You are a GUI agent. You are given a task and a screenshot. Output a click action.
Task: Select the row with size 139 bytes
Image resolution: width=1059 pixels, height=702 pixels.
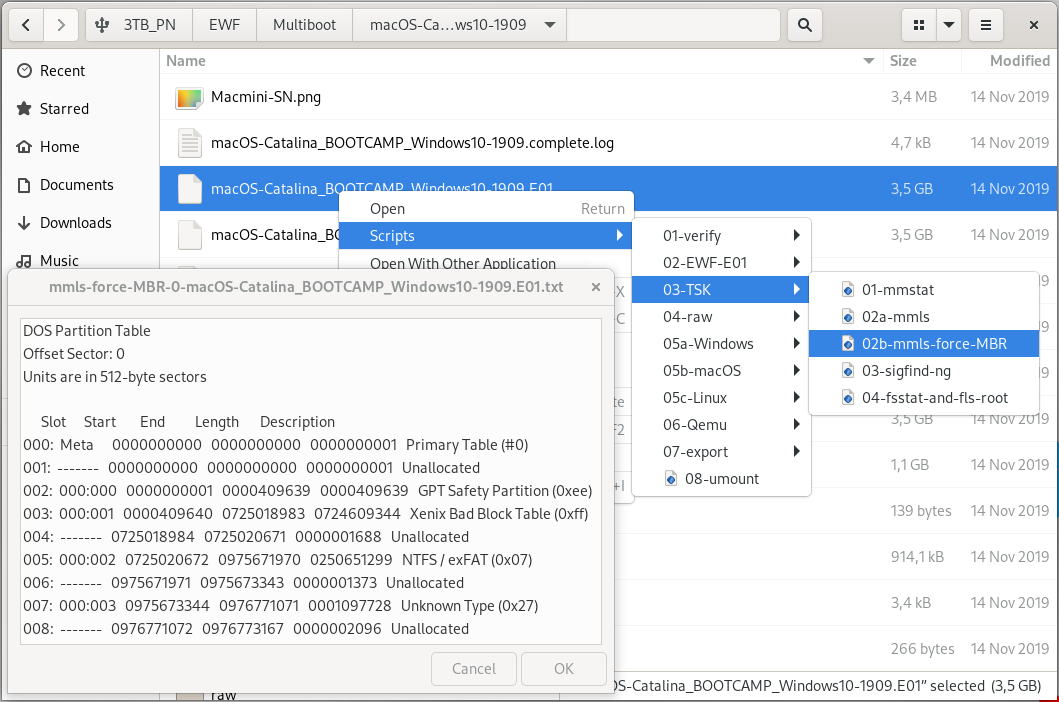[837, 511]
